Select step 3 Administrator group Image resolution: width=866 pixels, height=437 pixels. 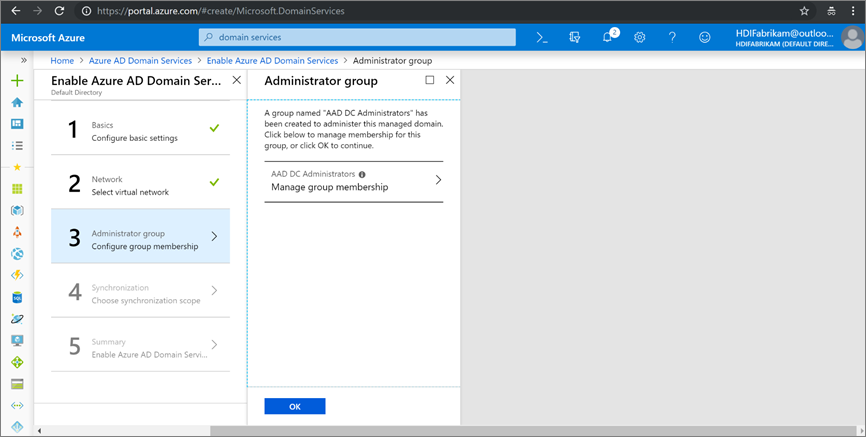(140, 236)
